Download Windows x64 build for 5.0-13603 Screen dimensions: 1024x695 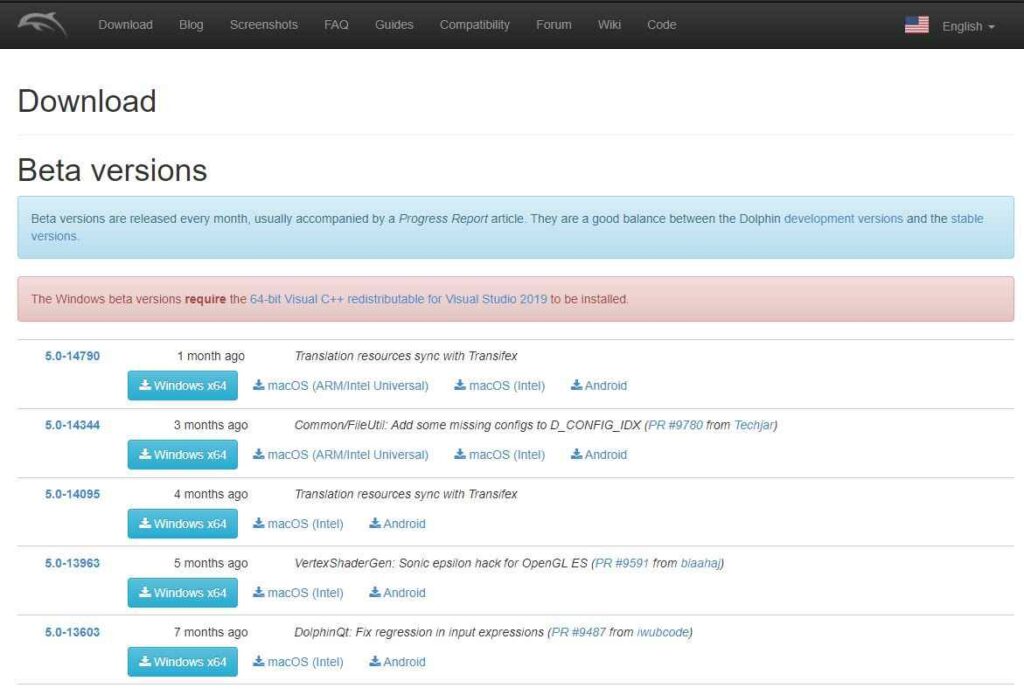pos(182,661)
